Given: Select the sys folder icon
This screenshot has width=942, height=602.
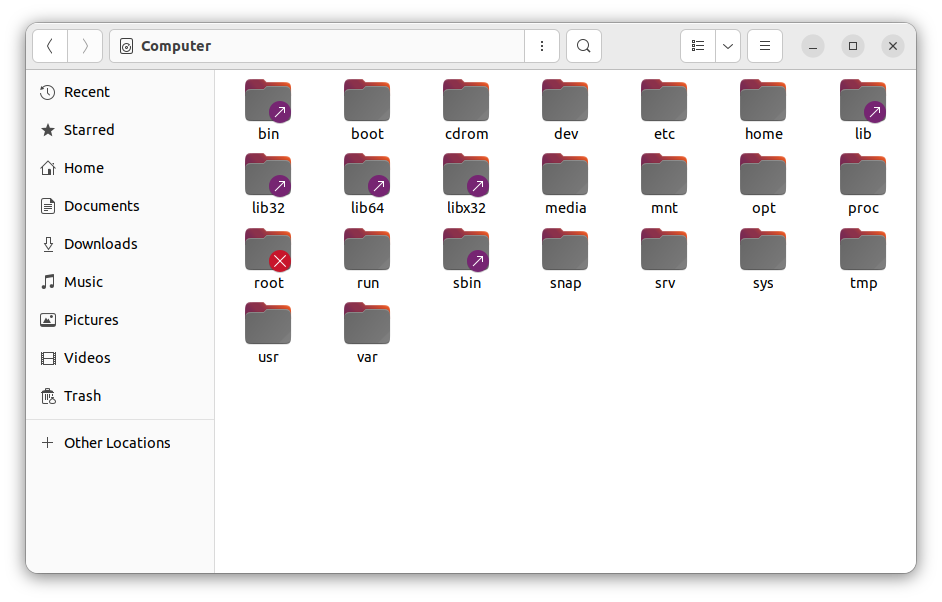Looking at the screenshot, I should (x=764, y=250).
